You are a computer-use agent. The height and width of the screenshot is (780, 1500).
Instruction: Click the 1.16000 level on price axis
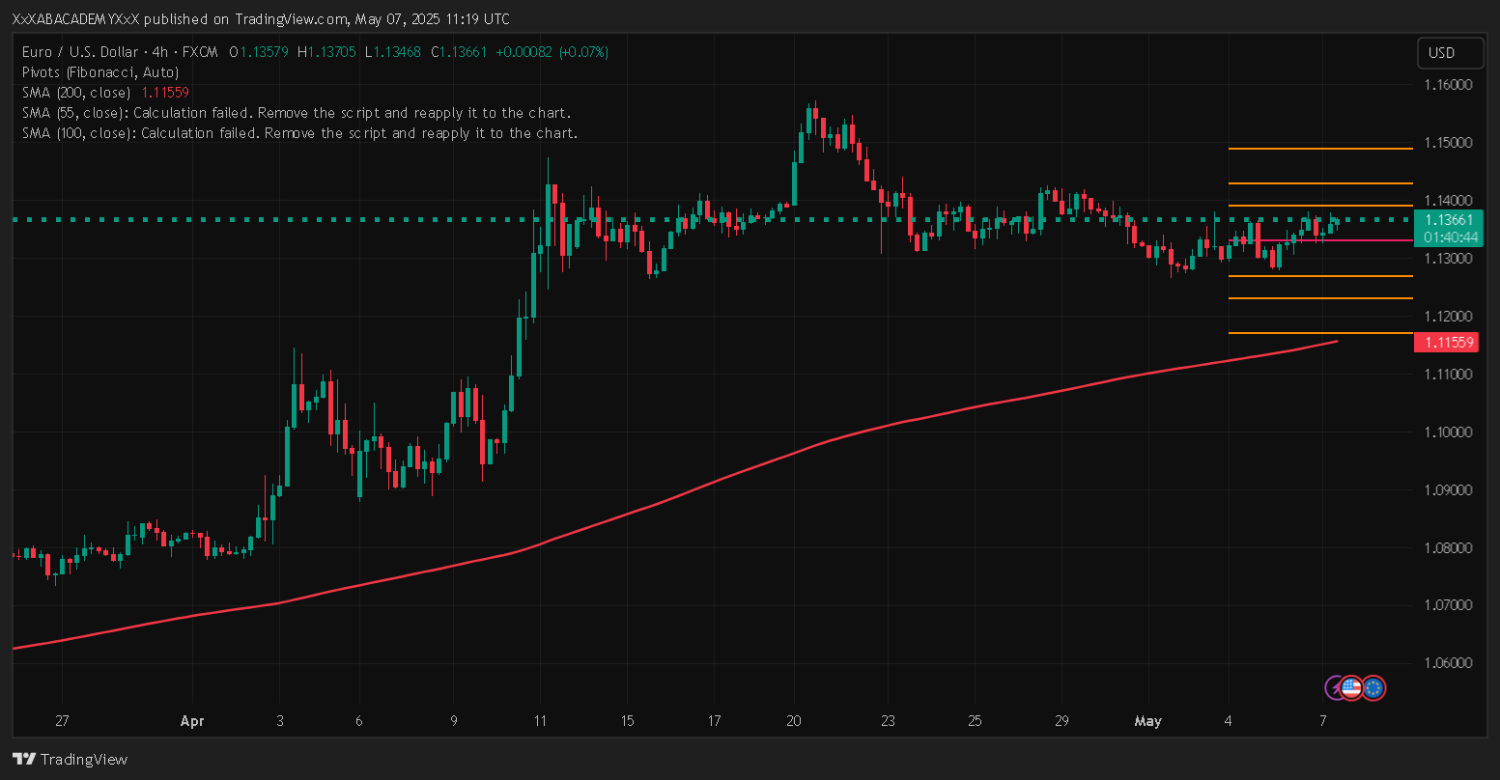(x=1447, y=85)
